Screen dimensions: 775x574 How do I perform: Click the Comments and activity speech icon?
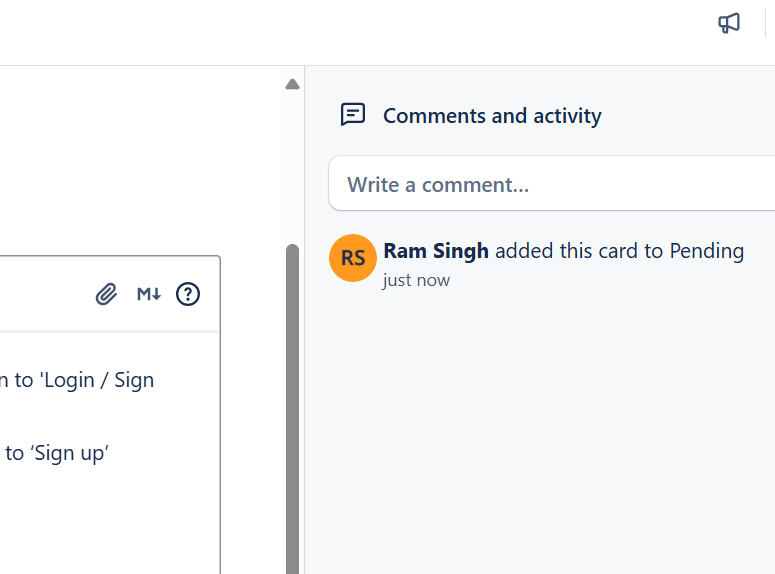353,115
